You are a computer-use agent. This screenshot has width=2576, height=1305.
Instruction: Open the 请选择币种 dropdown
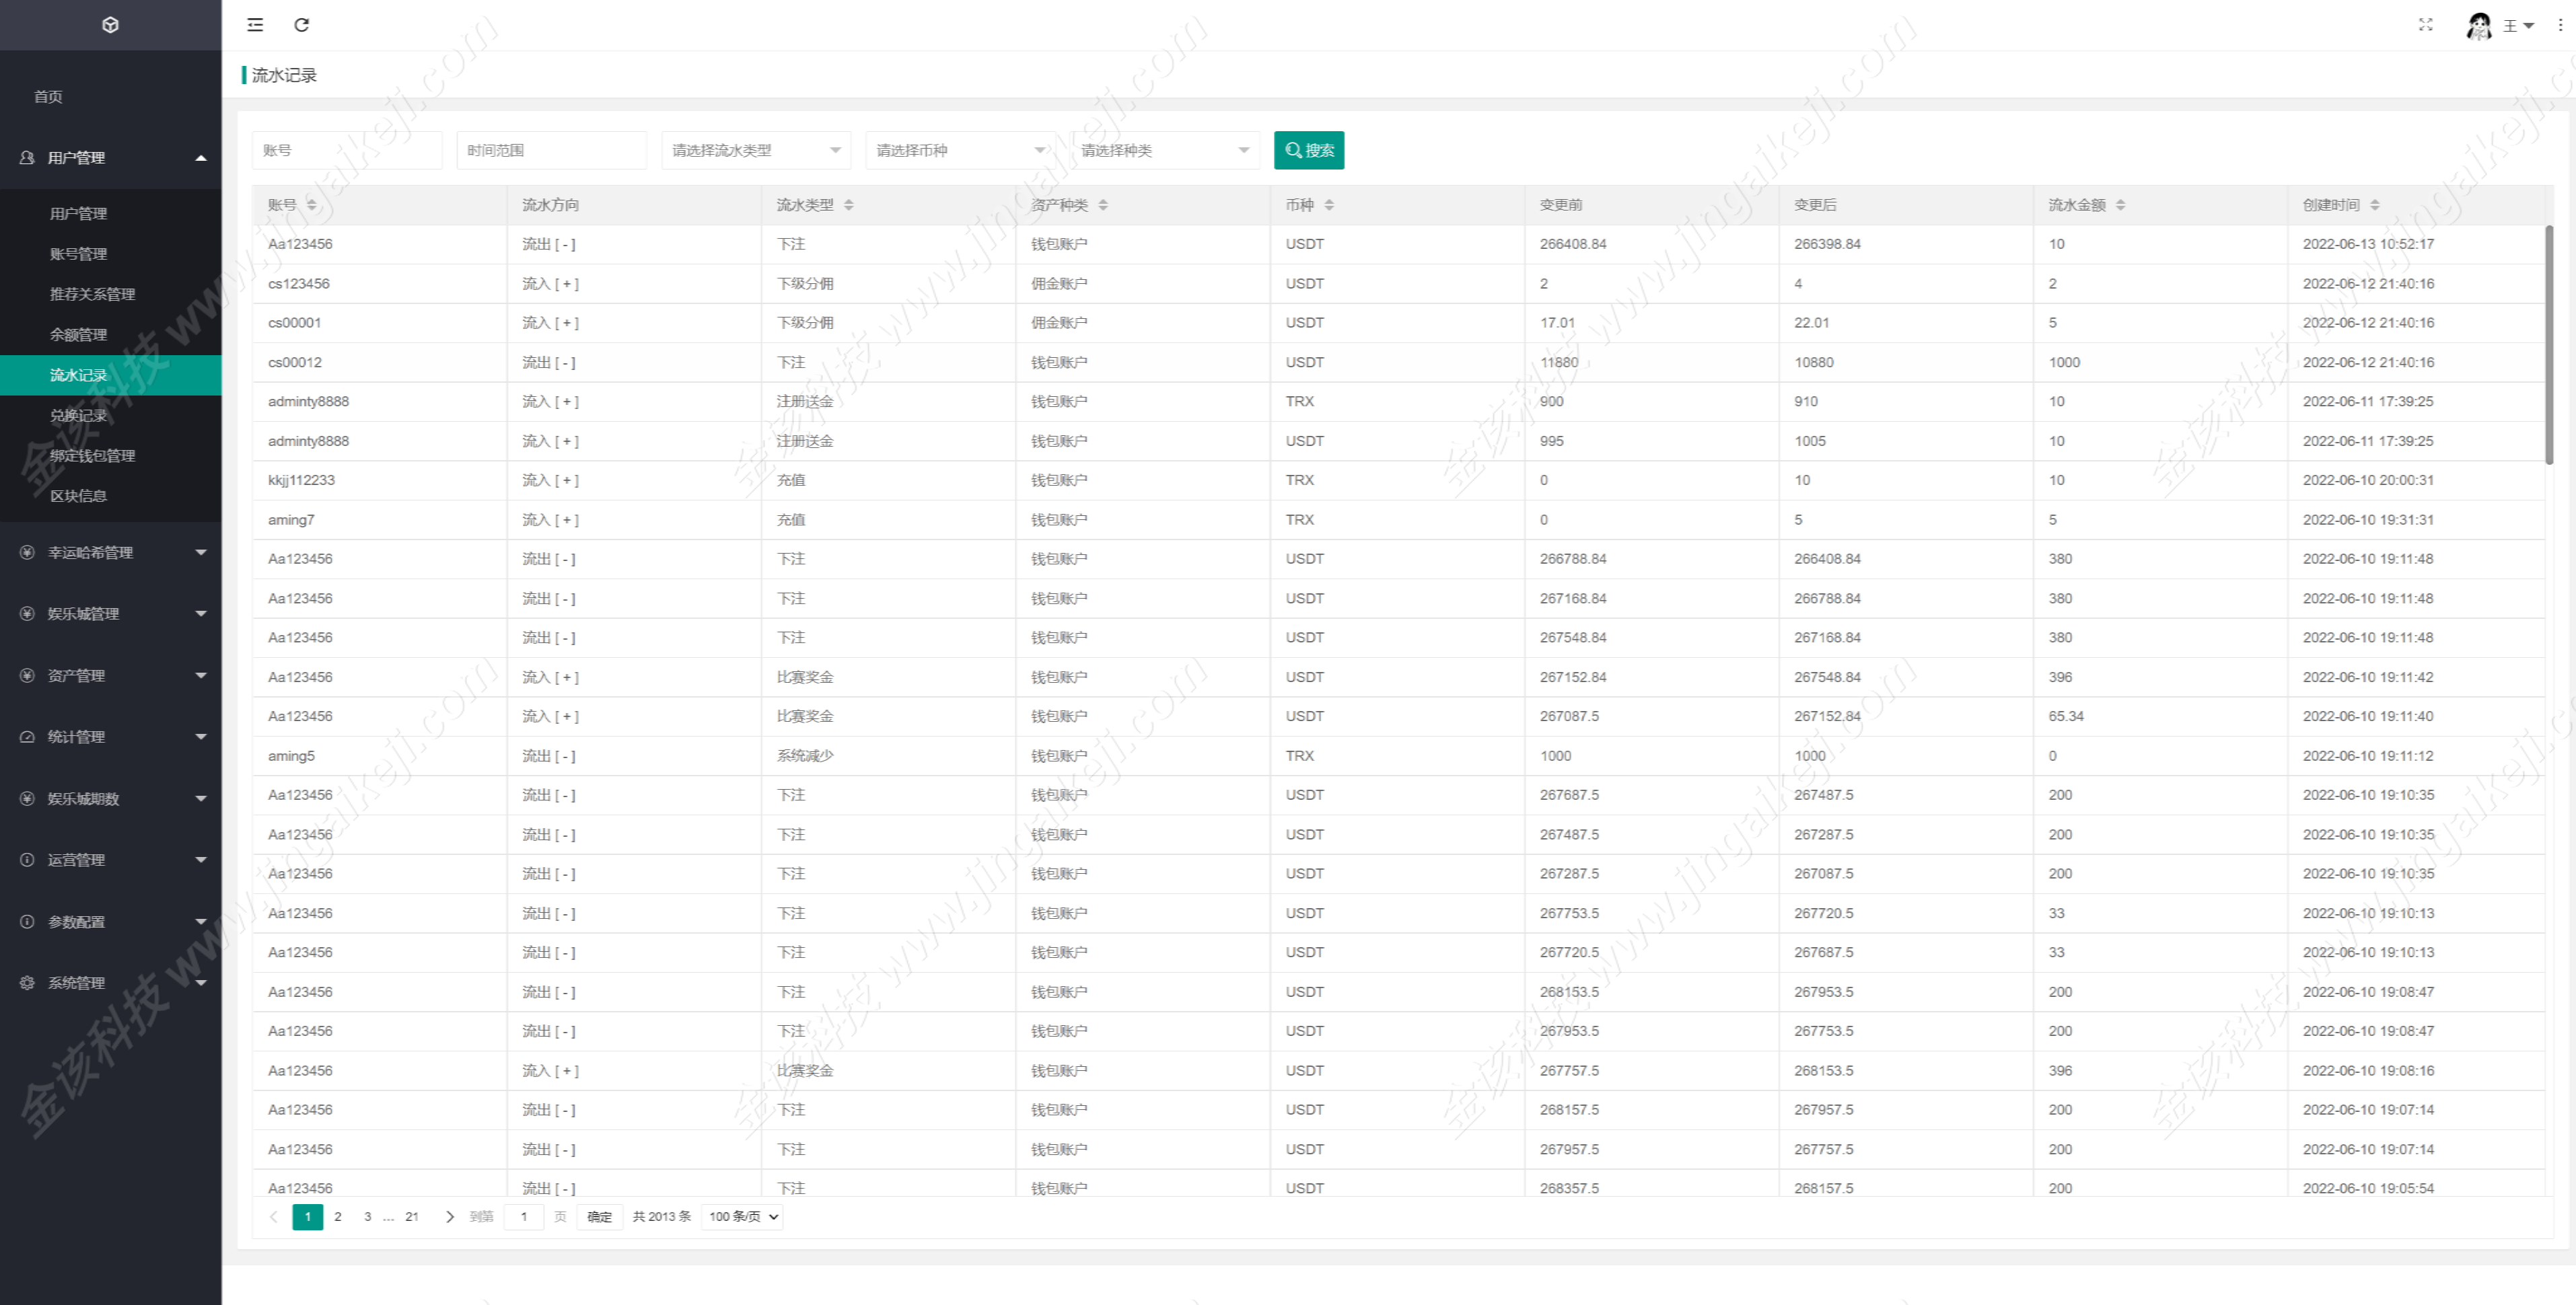961,151
